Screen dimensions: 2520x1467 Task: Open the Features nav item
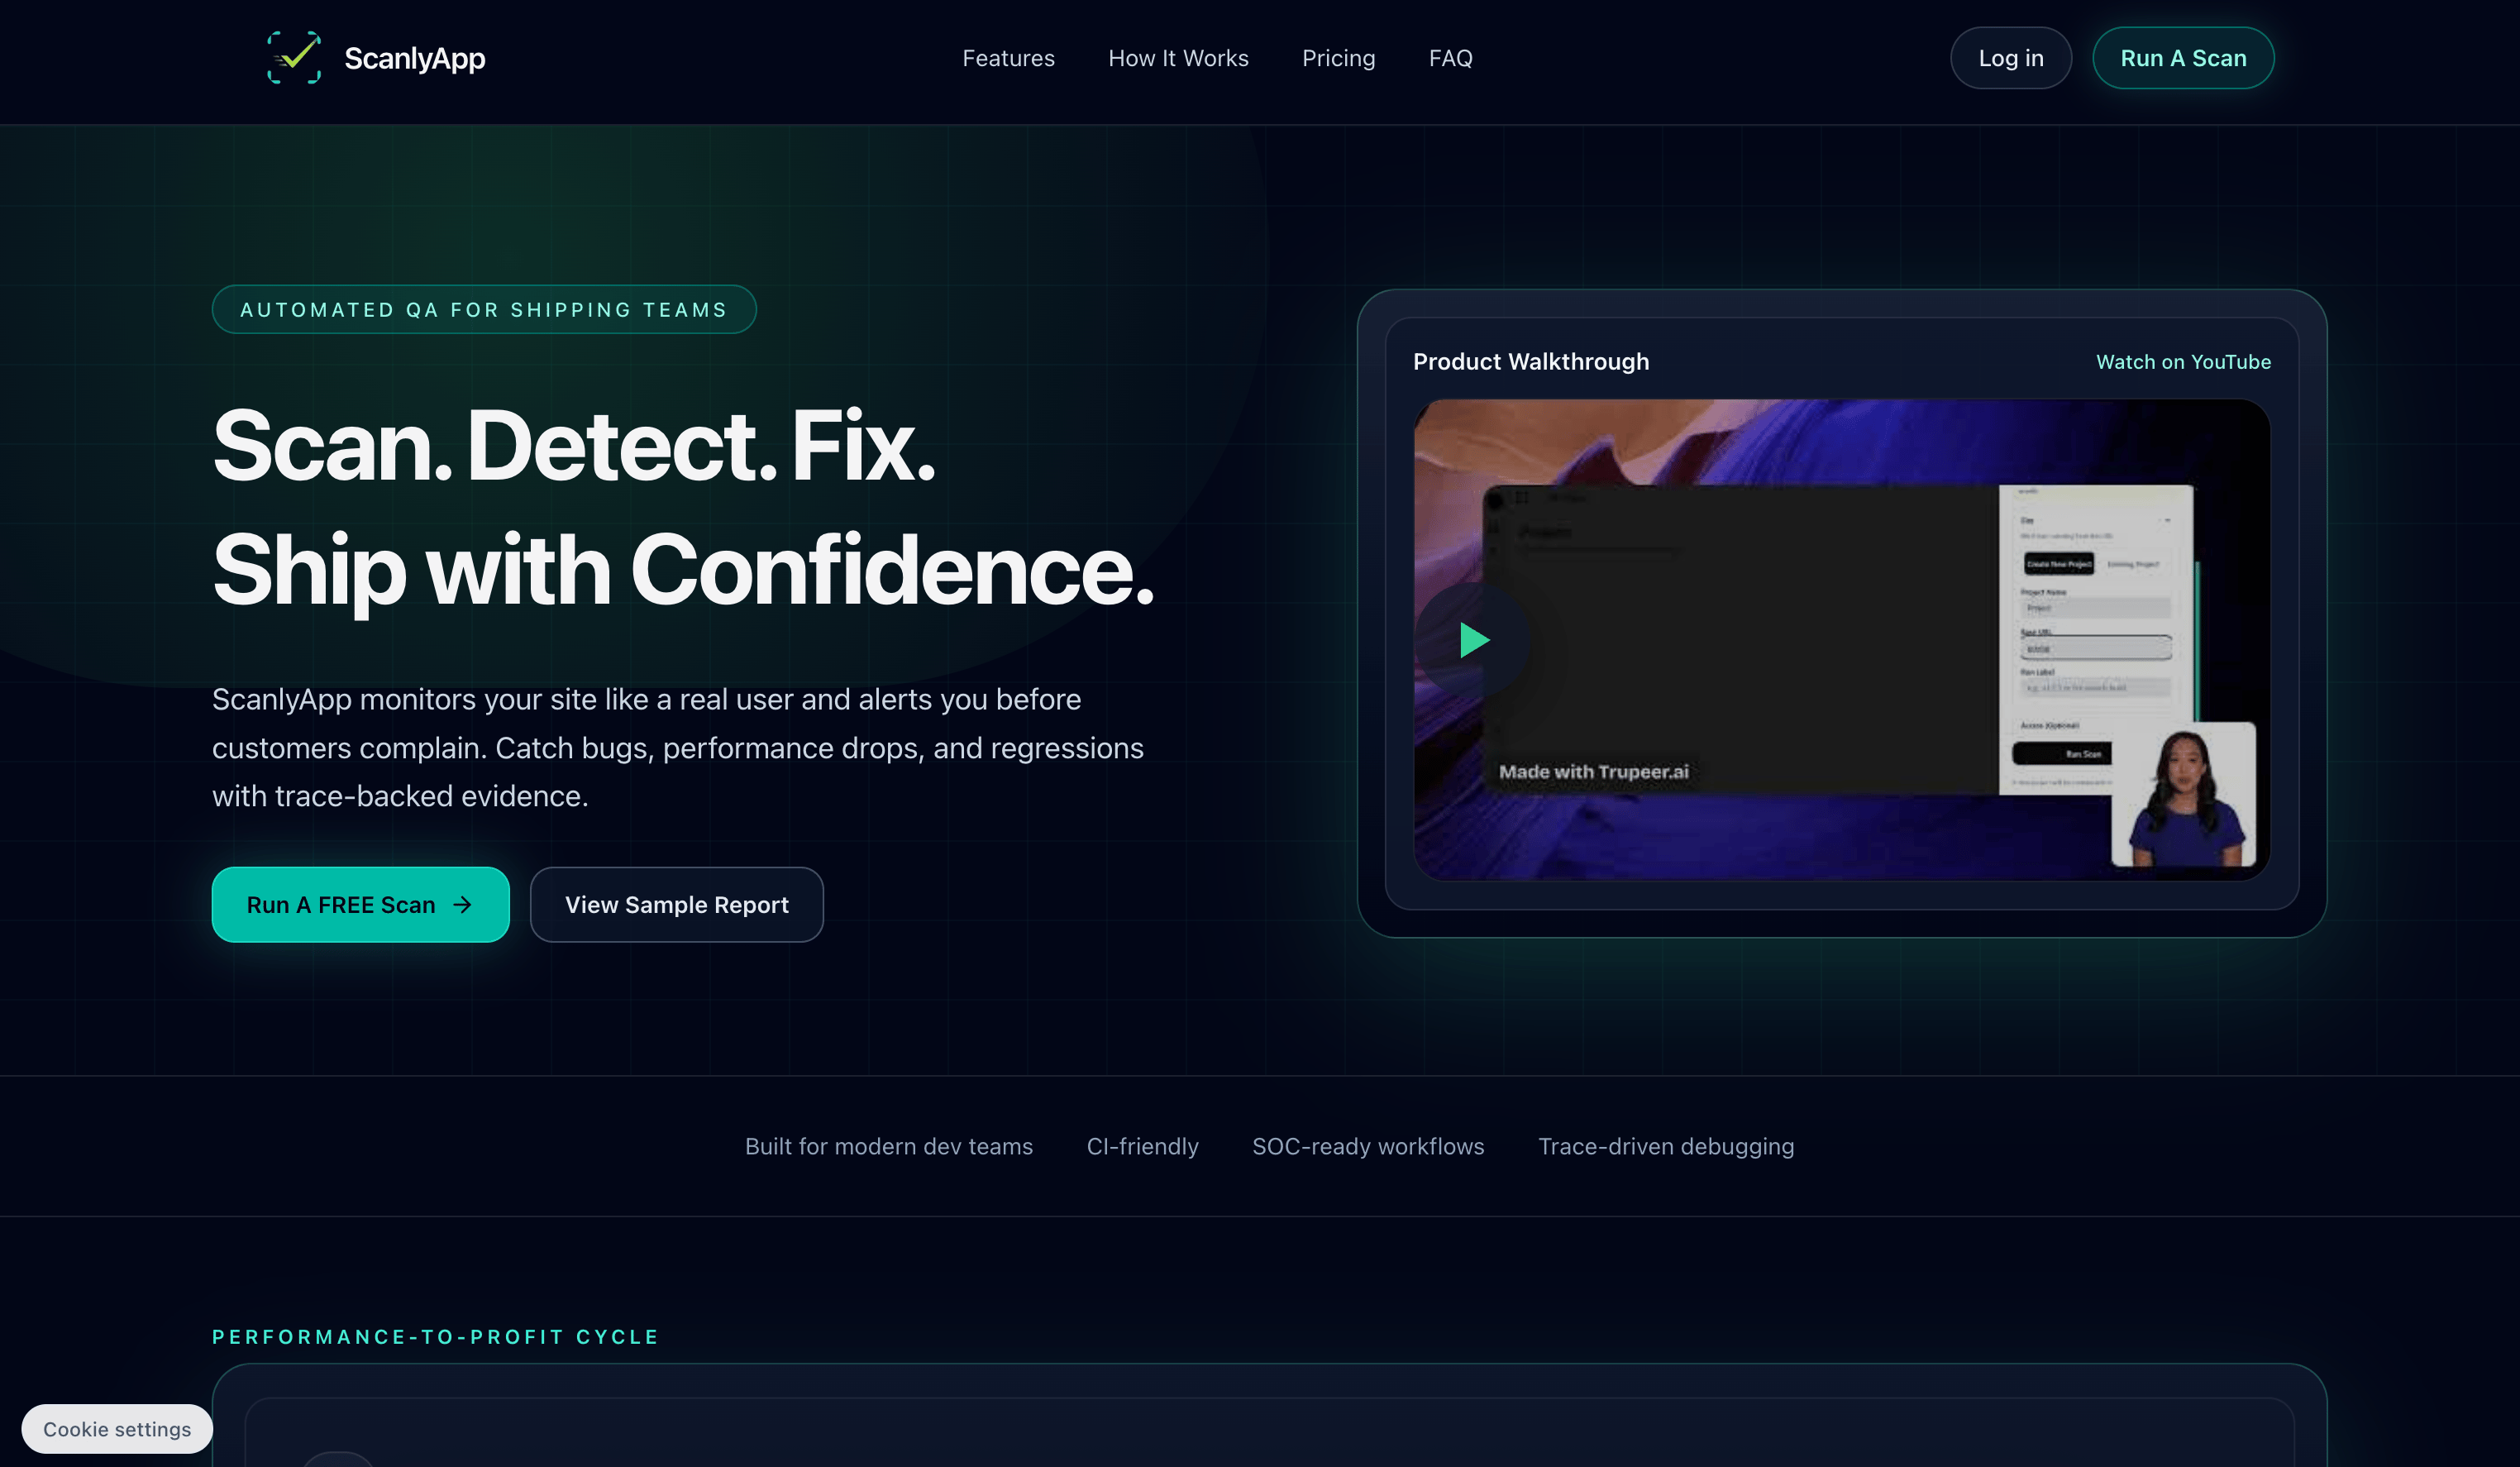click(x=1008, y=58)
